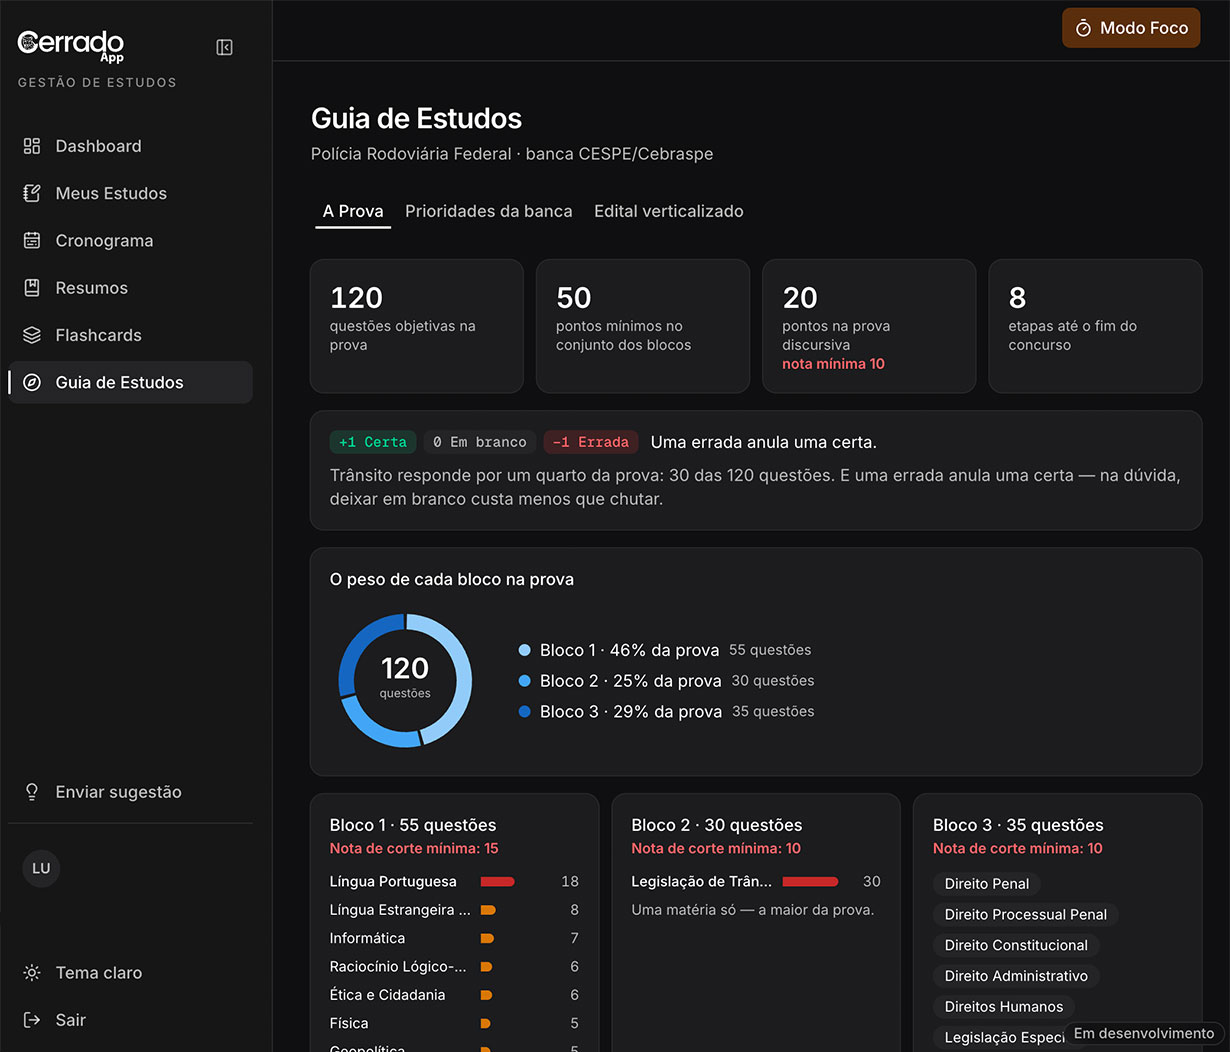Switch to Prioridades da banca tab
1230x1052 pixels.
pos(489,211)
